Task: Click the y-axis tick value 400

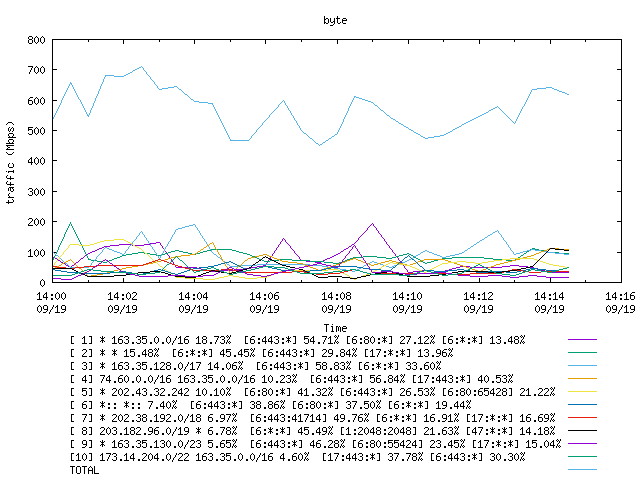Action: pos(36,161)
